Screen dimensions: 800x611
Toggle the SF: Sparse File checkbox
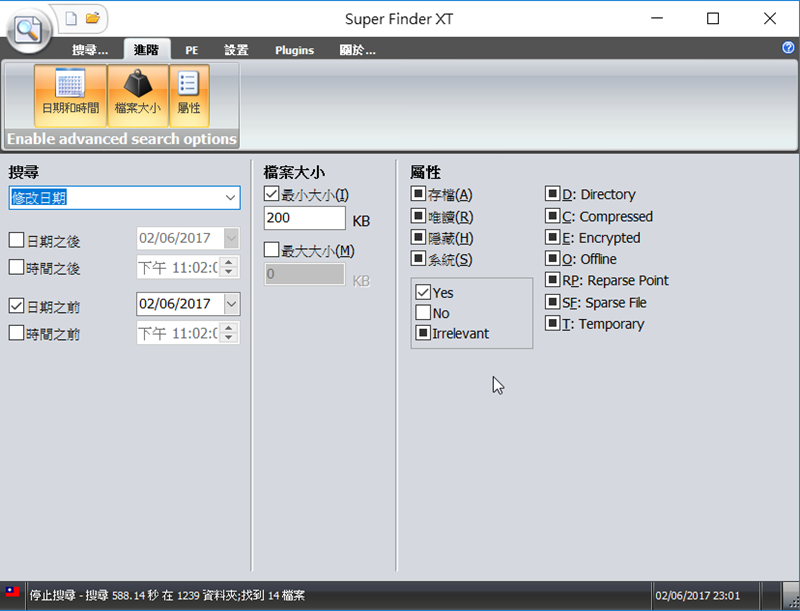553,301
